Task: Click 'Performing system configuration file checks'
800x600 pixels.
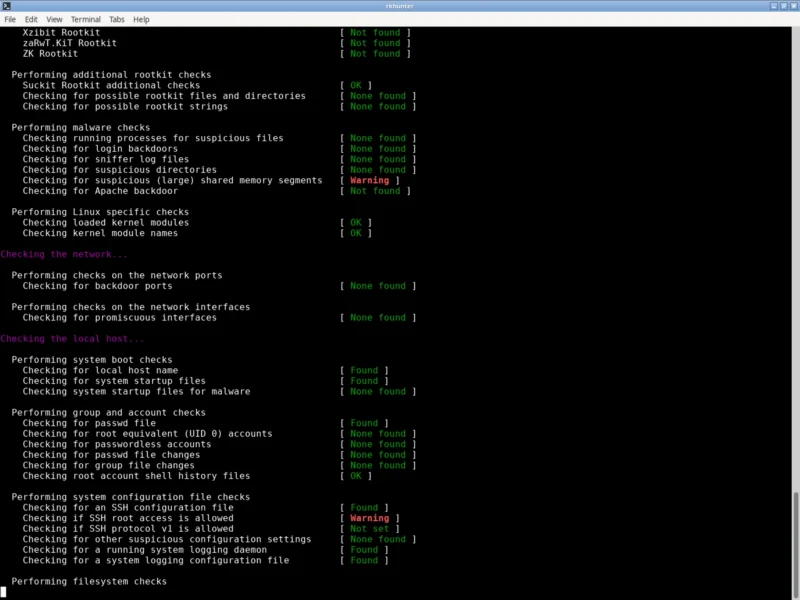Action: 131,497
